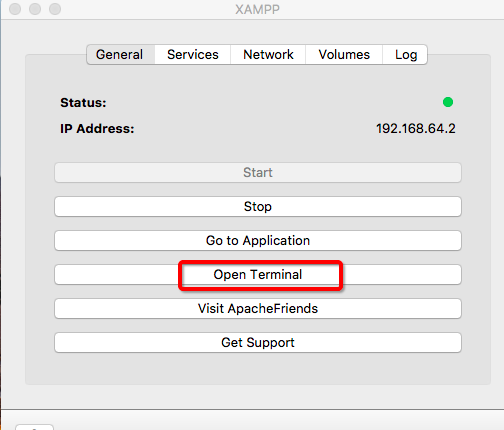Viewport: 504px width, 430px height.
Task: Visit ApacheFriends via its button
Action: point(258,308)
